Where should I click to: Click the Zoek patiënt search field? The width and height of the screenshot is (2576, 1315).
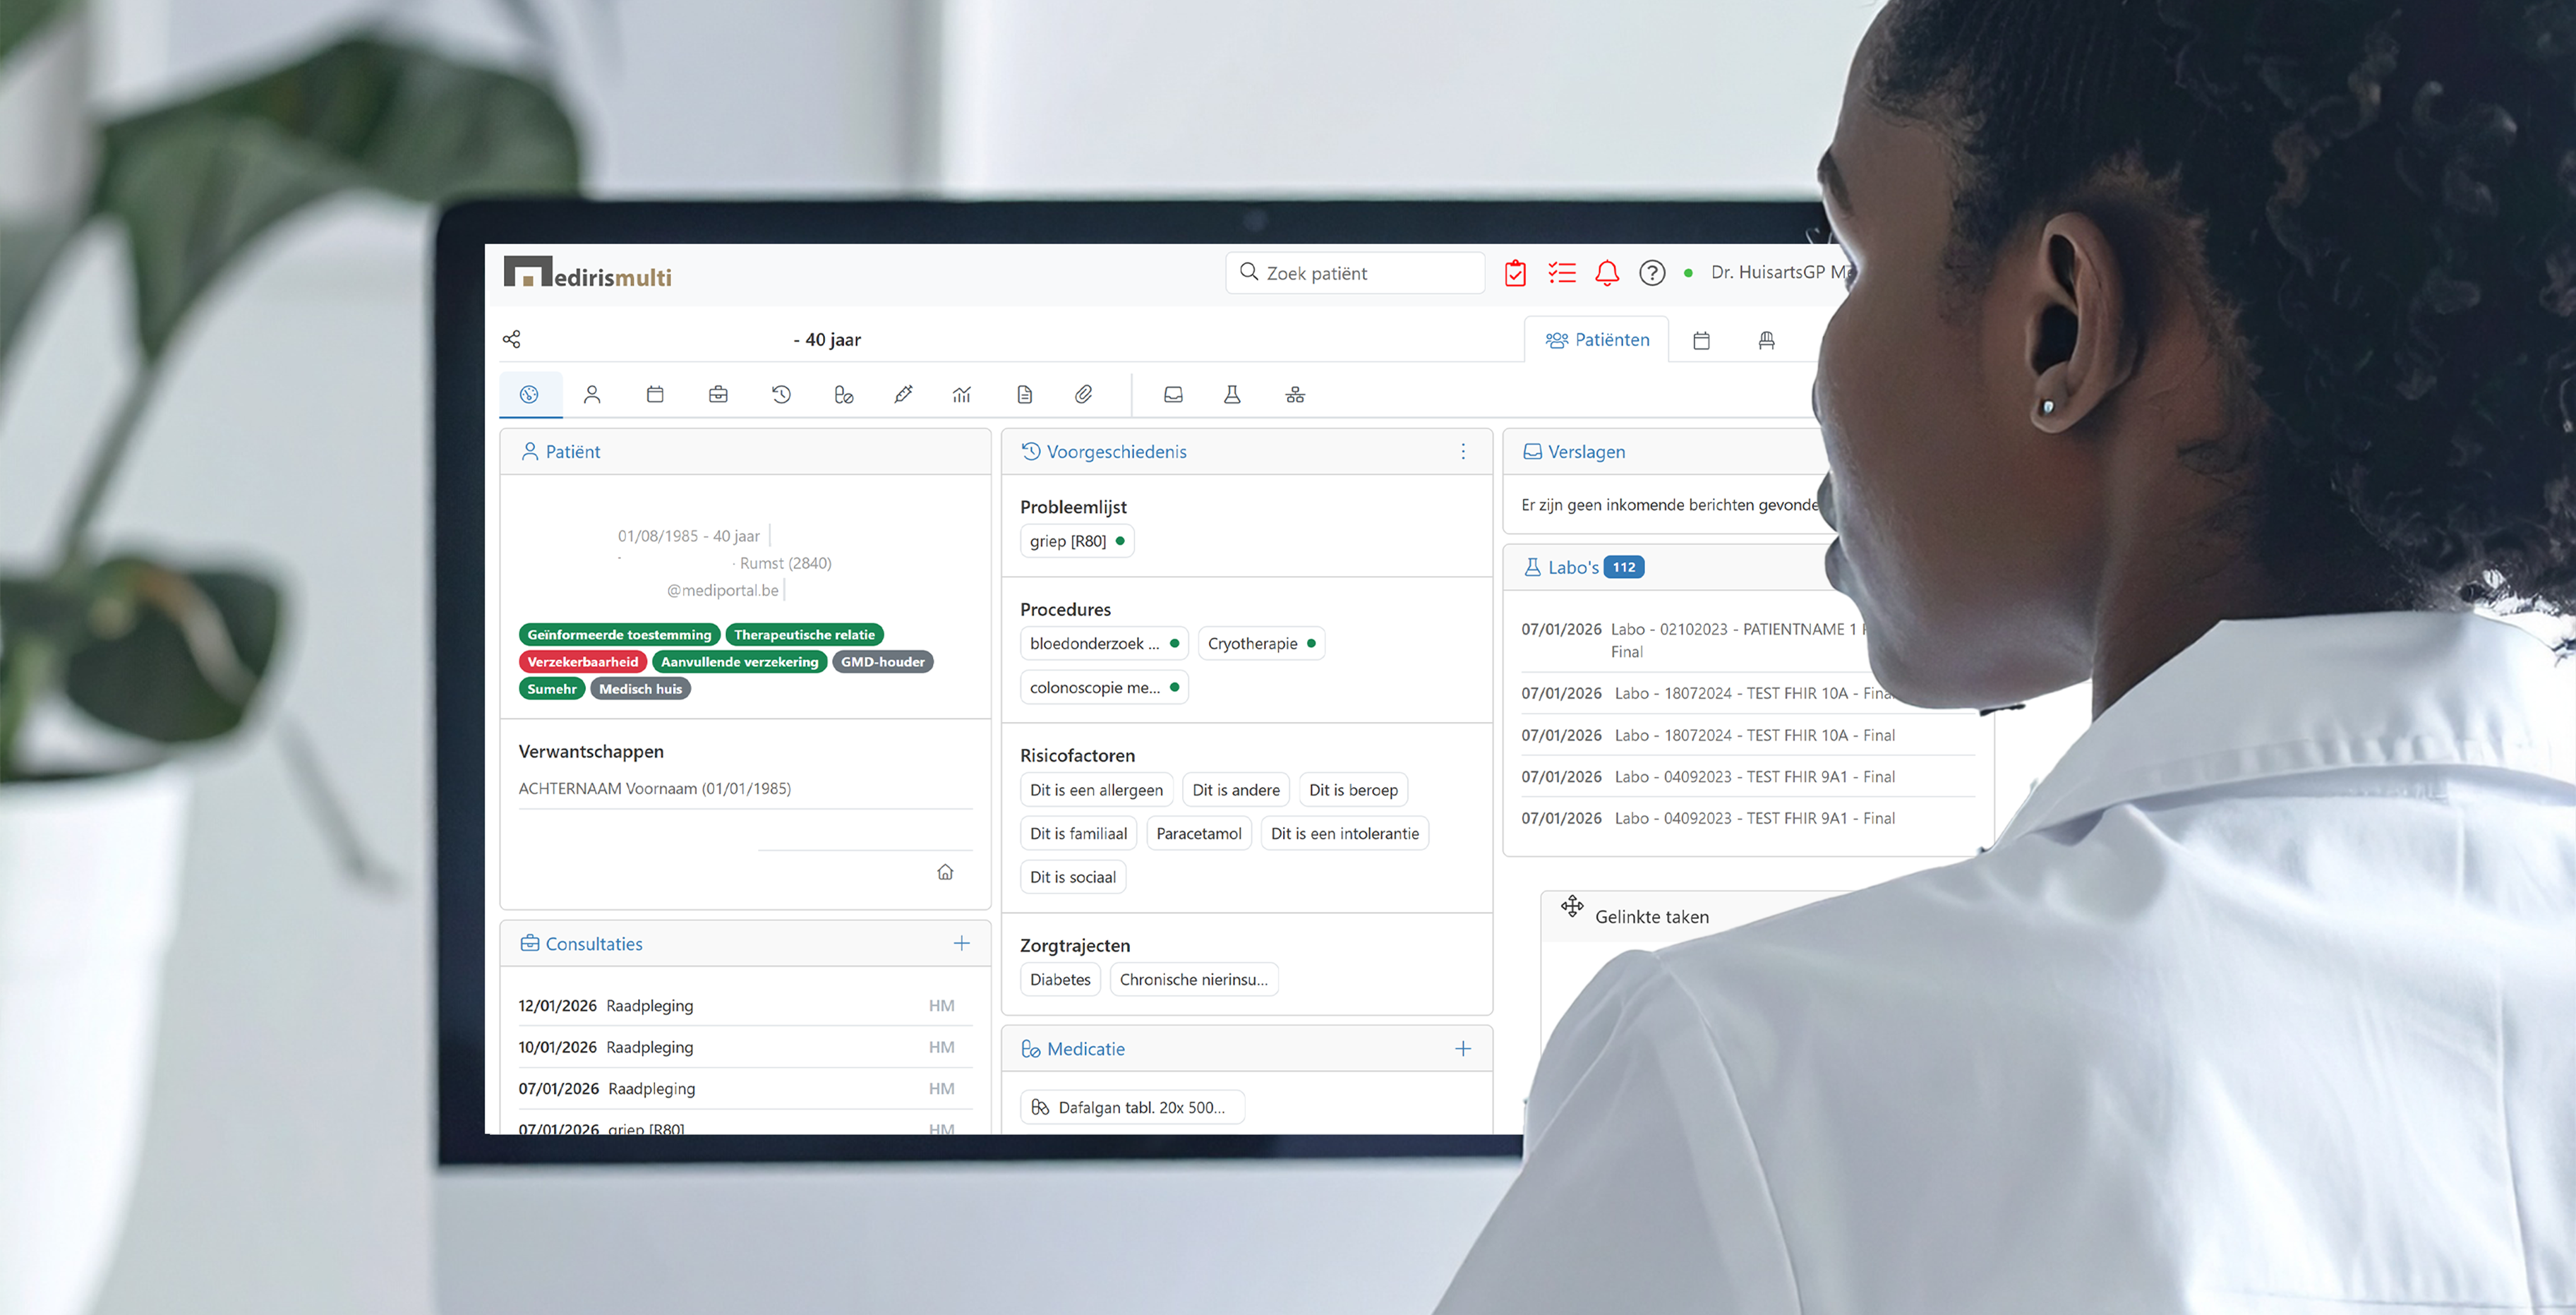click(x=1355, y=273)
